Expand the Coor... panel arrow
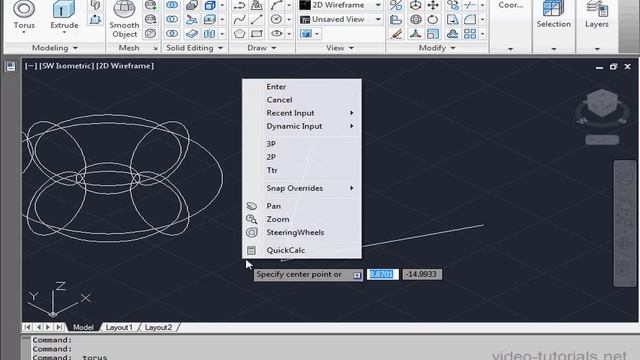Image resolution: width=640 pixels, height=360 pixels. pyautogui.click(x=510, y=49)
